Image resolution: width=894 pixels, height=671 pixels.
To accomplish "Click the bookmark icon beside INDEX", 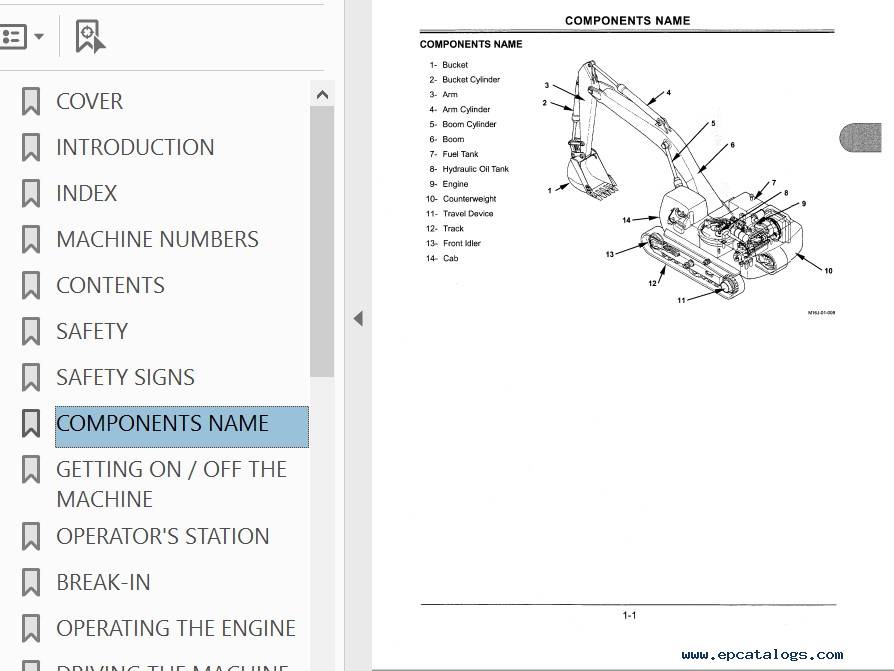I will click(x=31, y=194).
